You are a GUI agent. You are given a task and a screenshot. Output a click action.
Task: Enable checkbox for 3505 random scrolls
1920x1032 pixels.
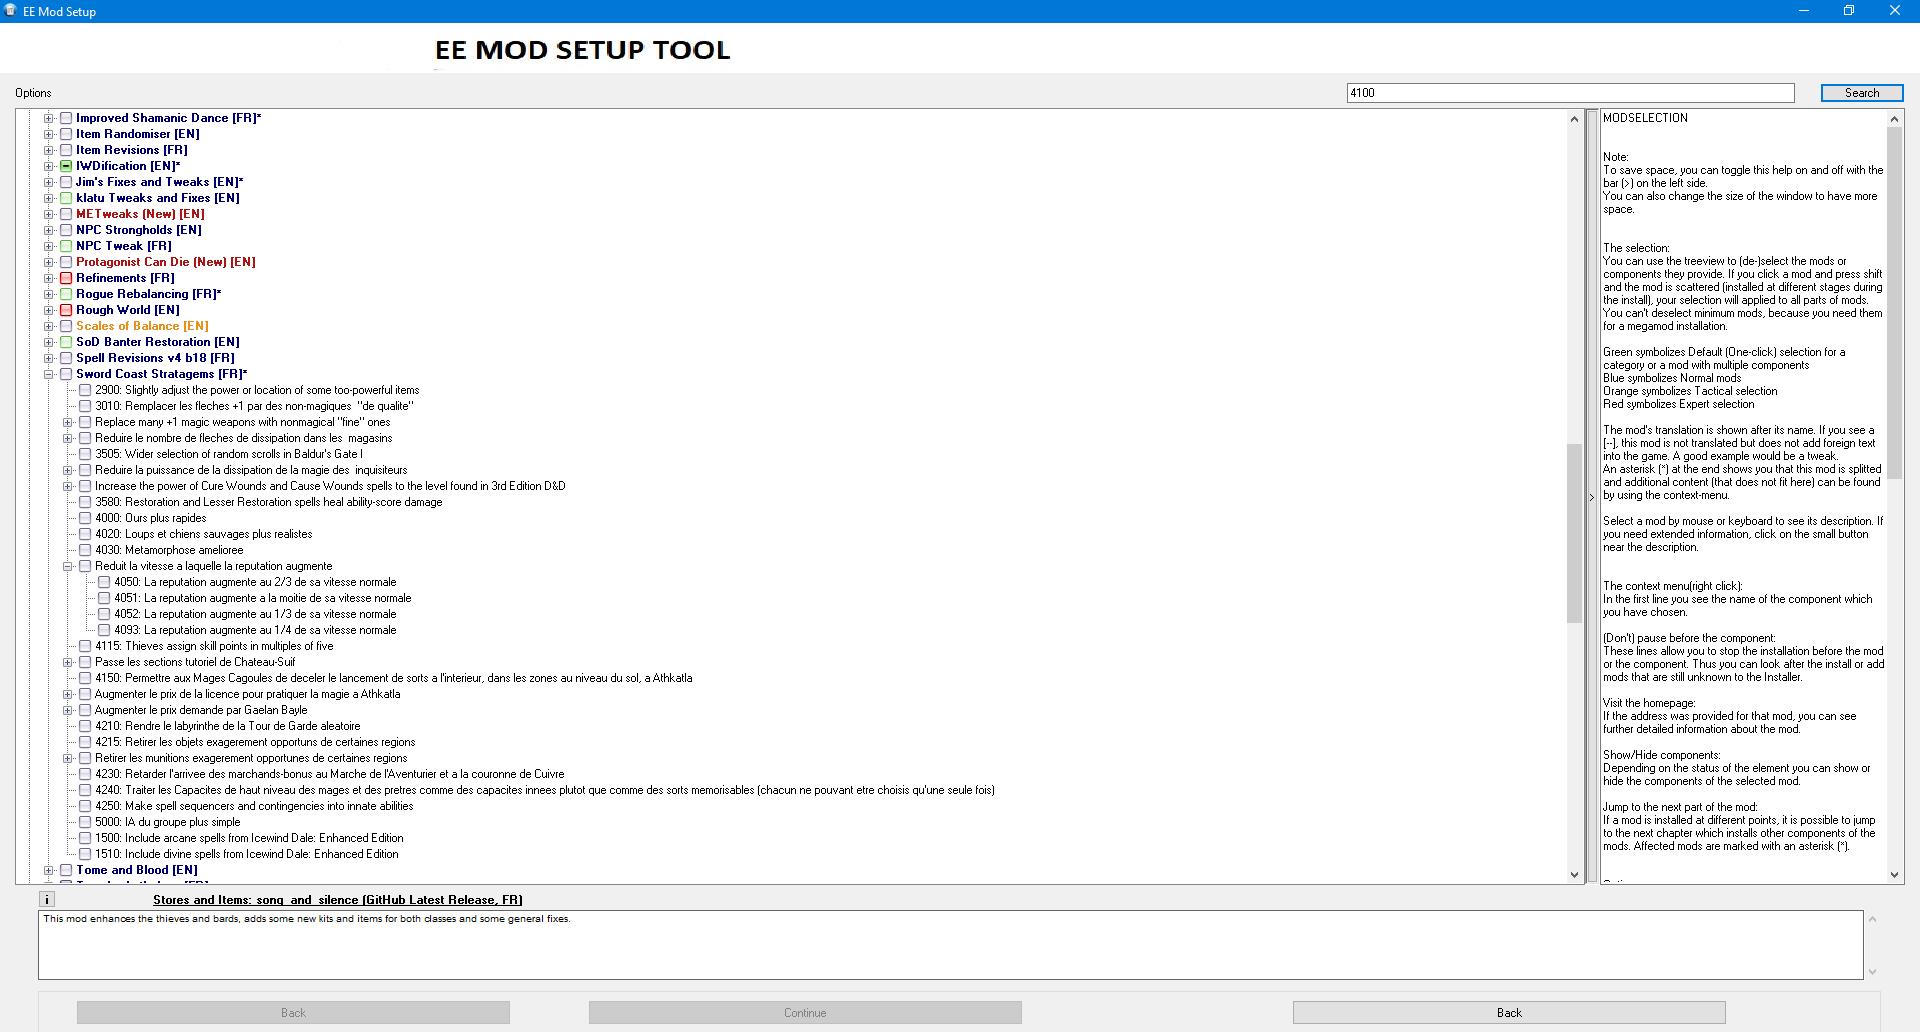(x=85, y=454)
